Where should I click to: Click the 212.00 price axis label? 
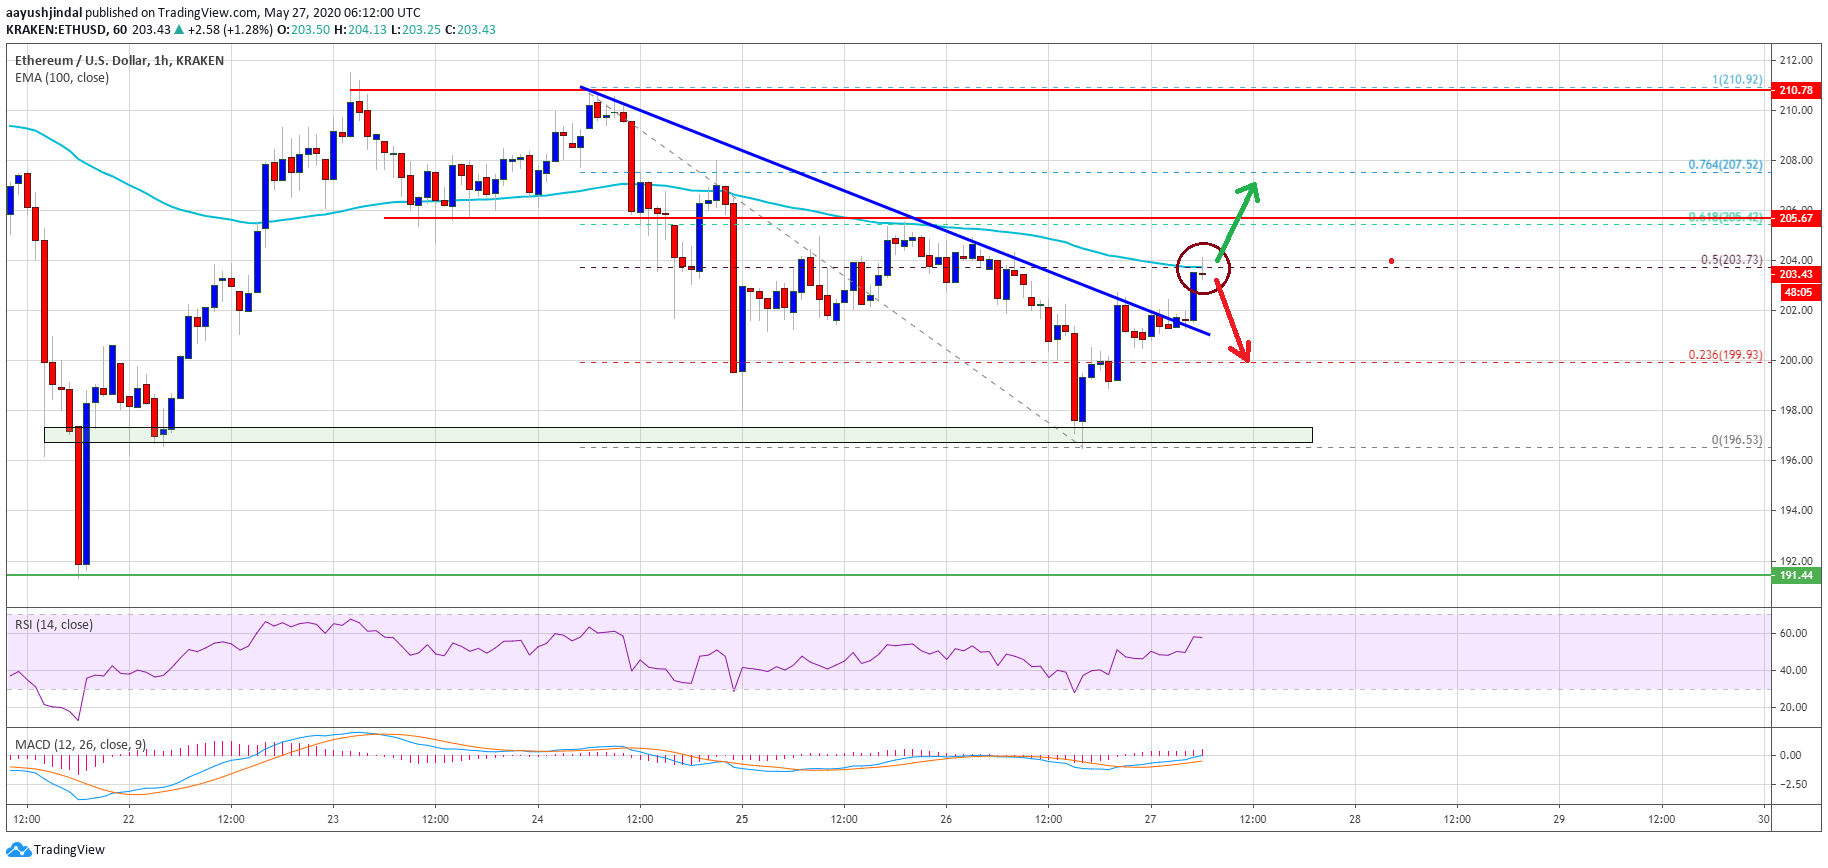pos(1795,60)
